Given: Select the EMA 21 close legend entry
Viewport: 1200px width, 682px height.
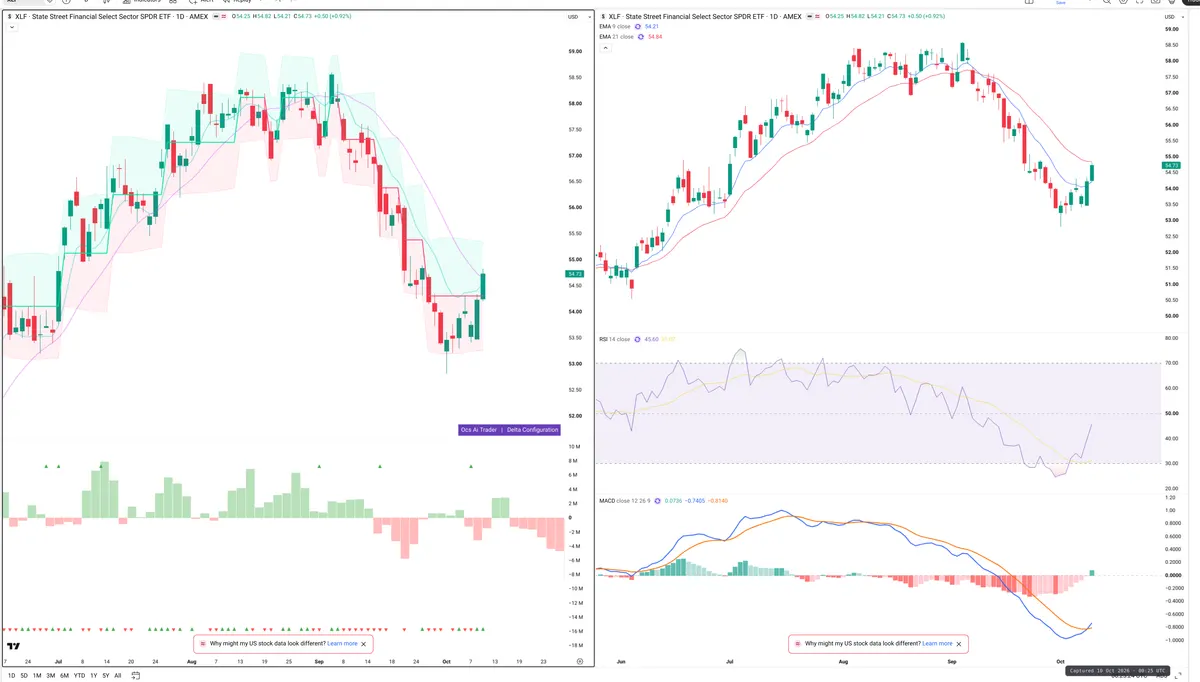Looking at the screenshot, I should (616, 37).
